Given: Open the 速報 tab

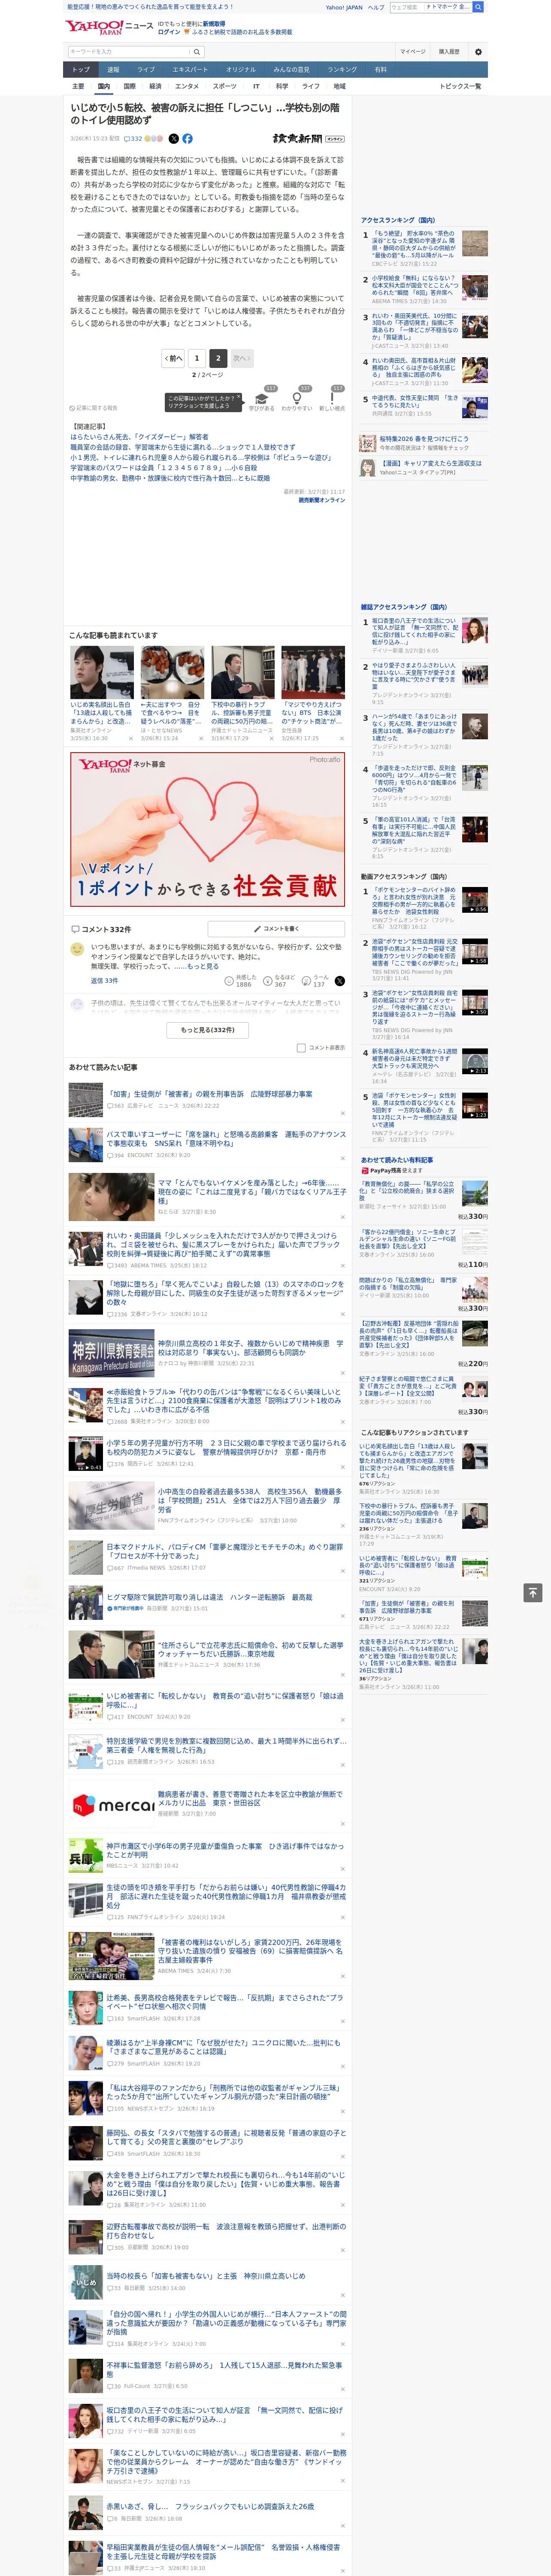Looking at the screenshot, I should (x=113, y=70).
